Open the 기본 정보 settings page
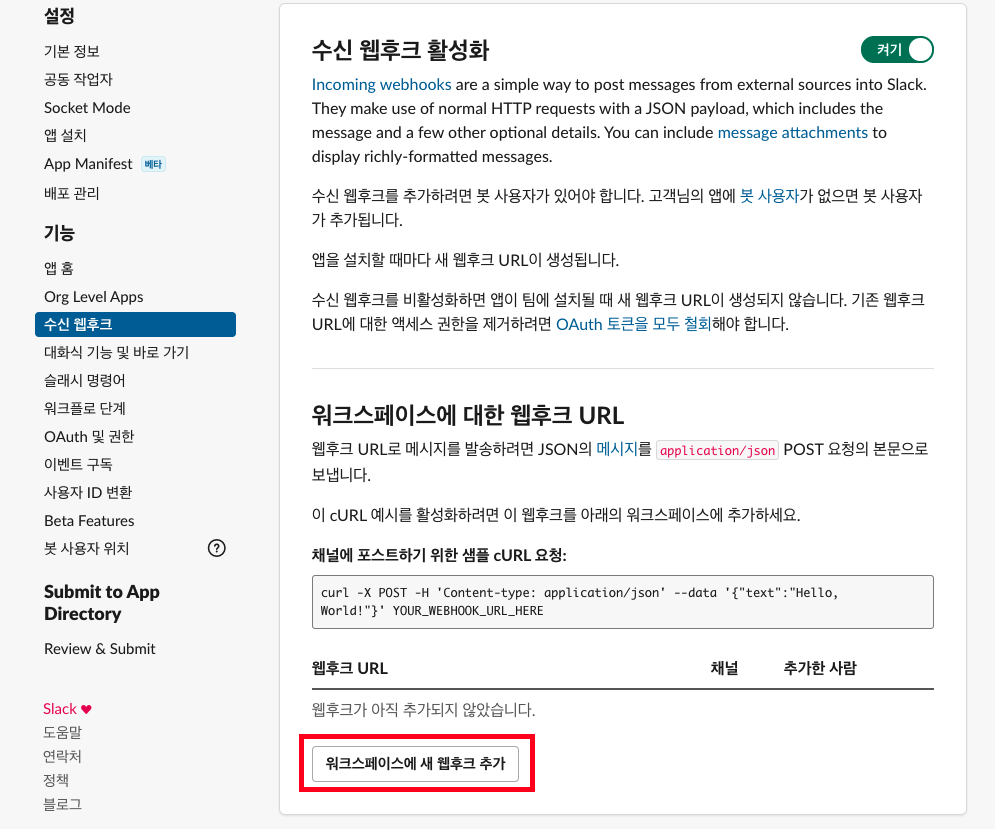995x829 pixels. click(72, 51)
